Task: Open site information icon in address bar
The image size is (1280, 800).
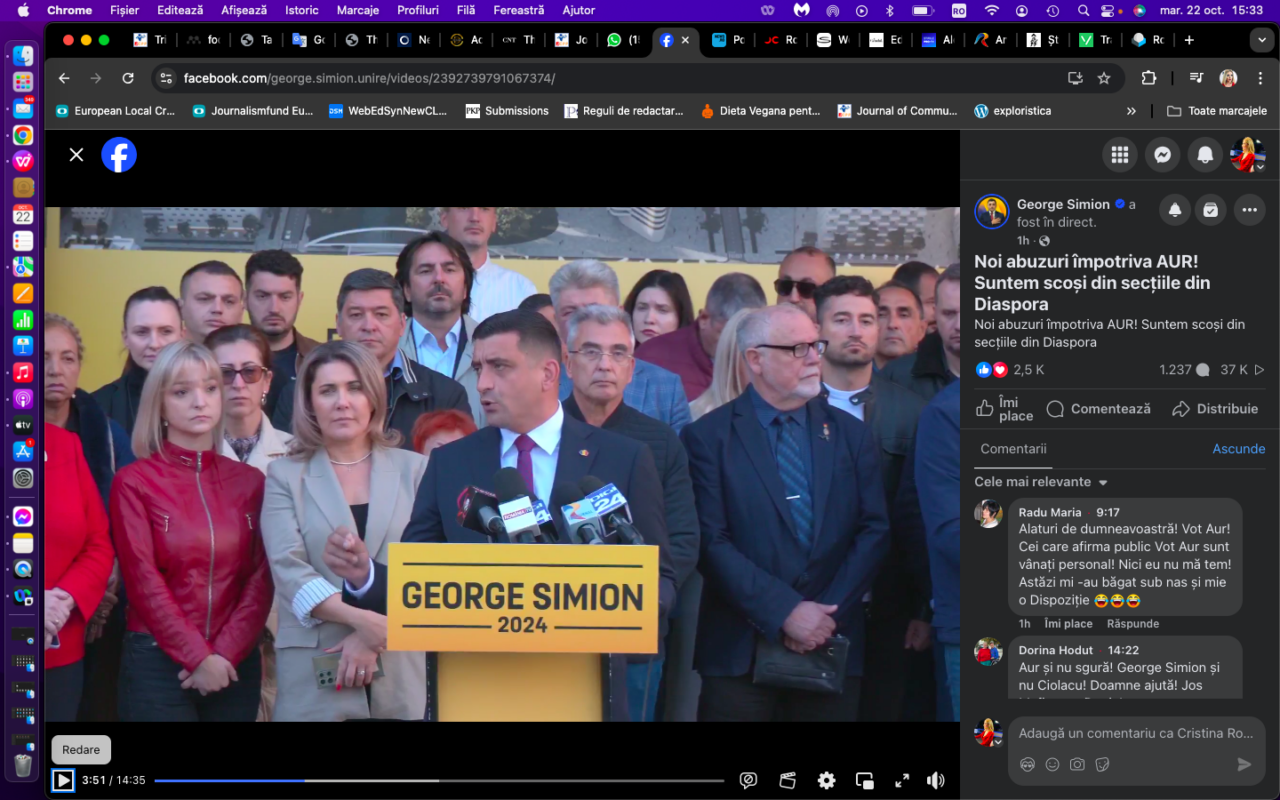Action: pyautogui.click(x=166, y=78)
